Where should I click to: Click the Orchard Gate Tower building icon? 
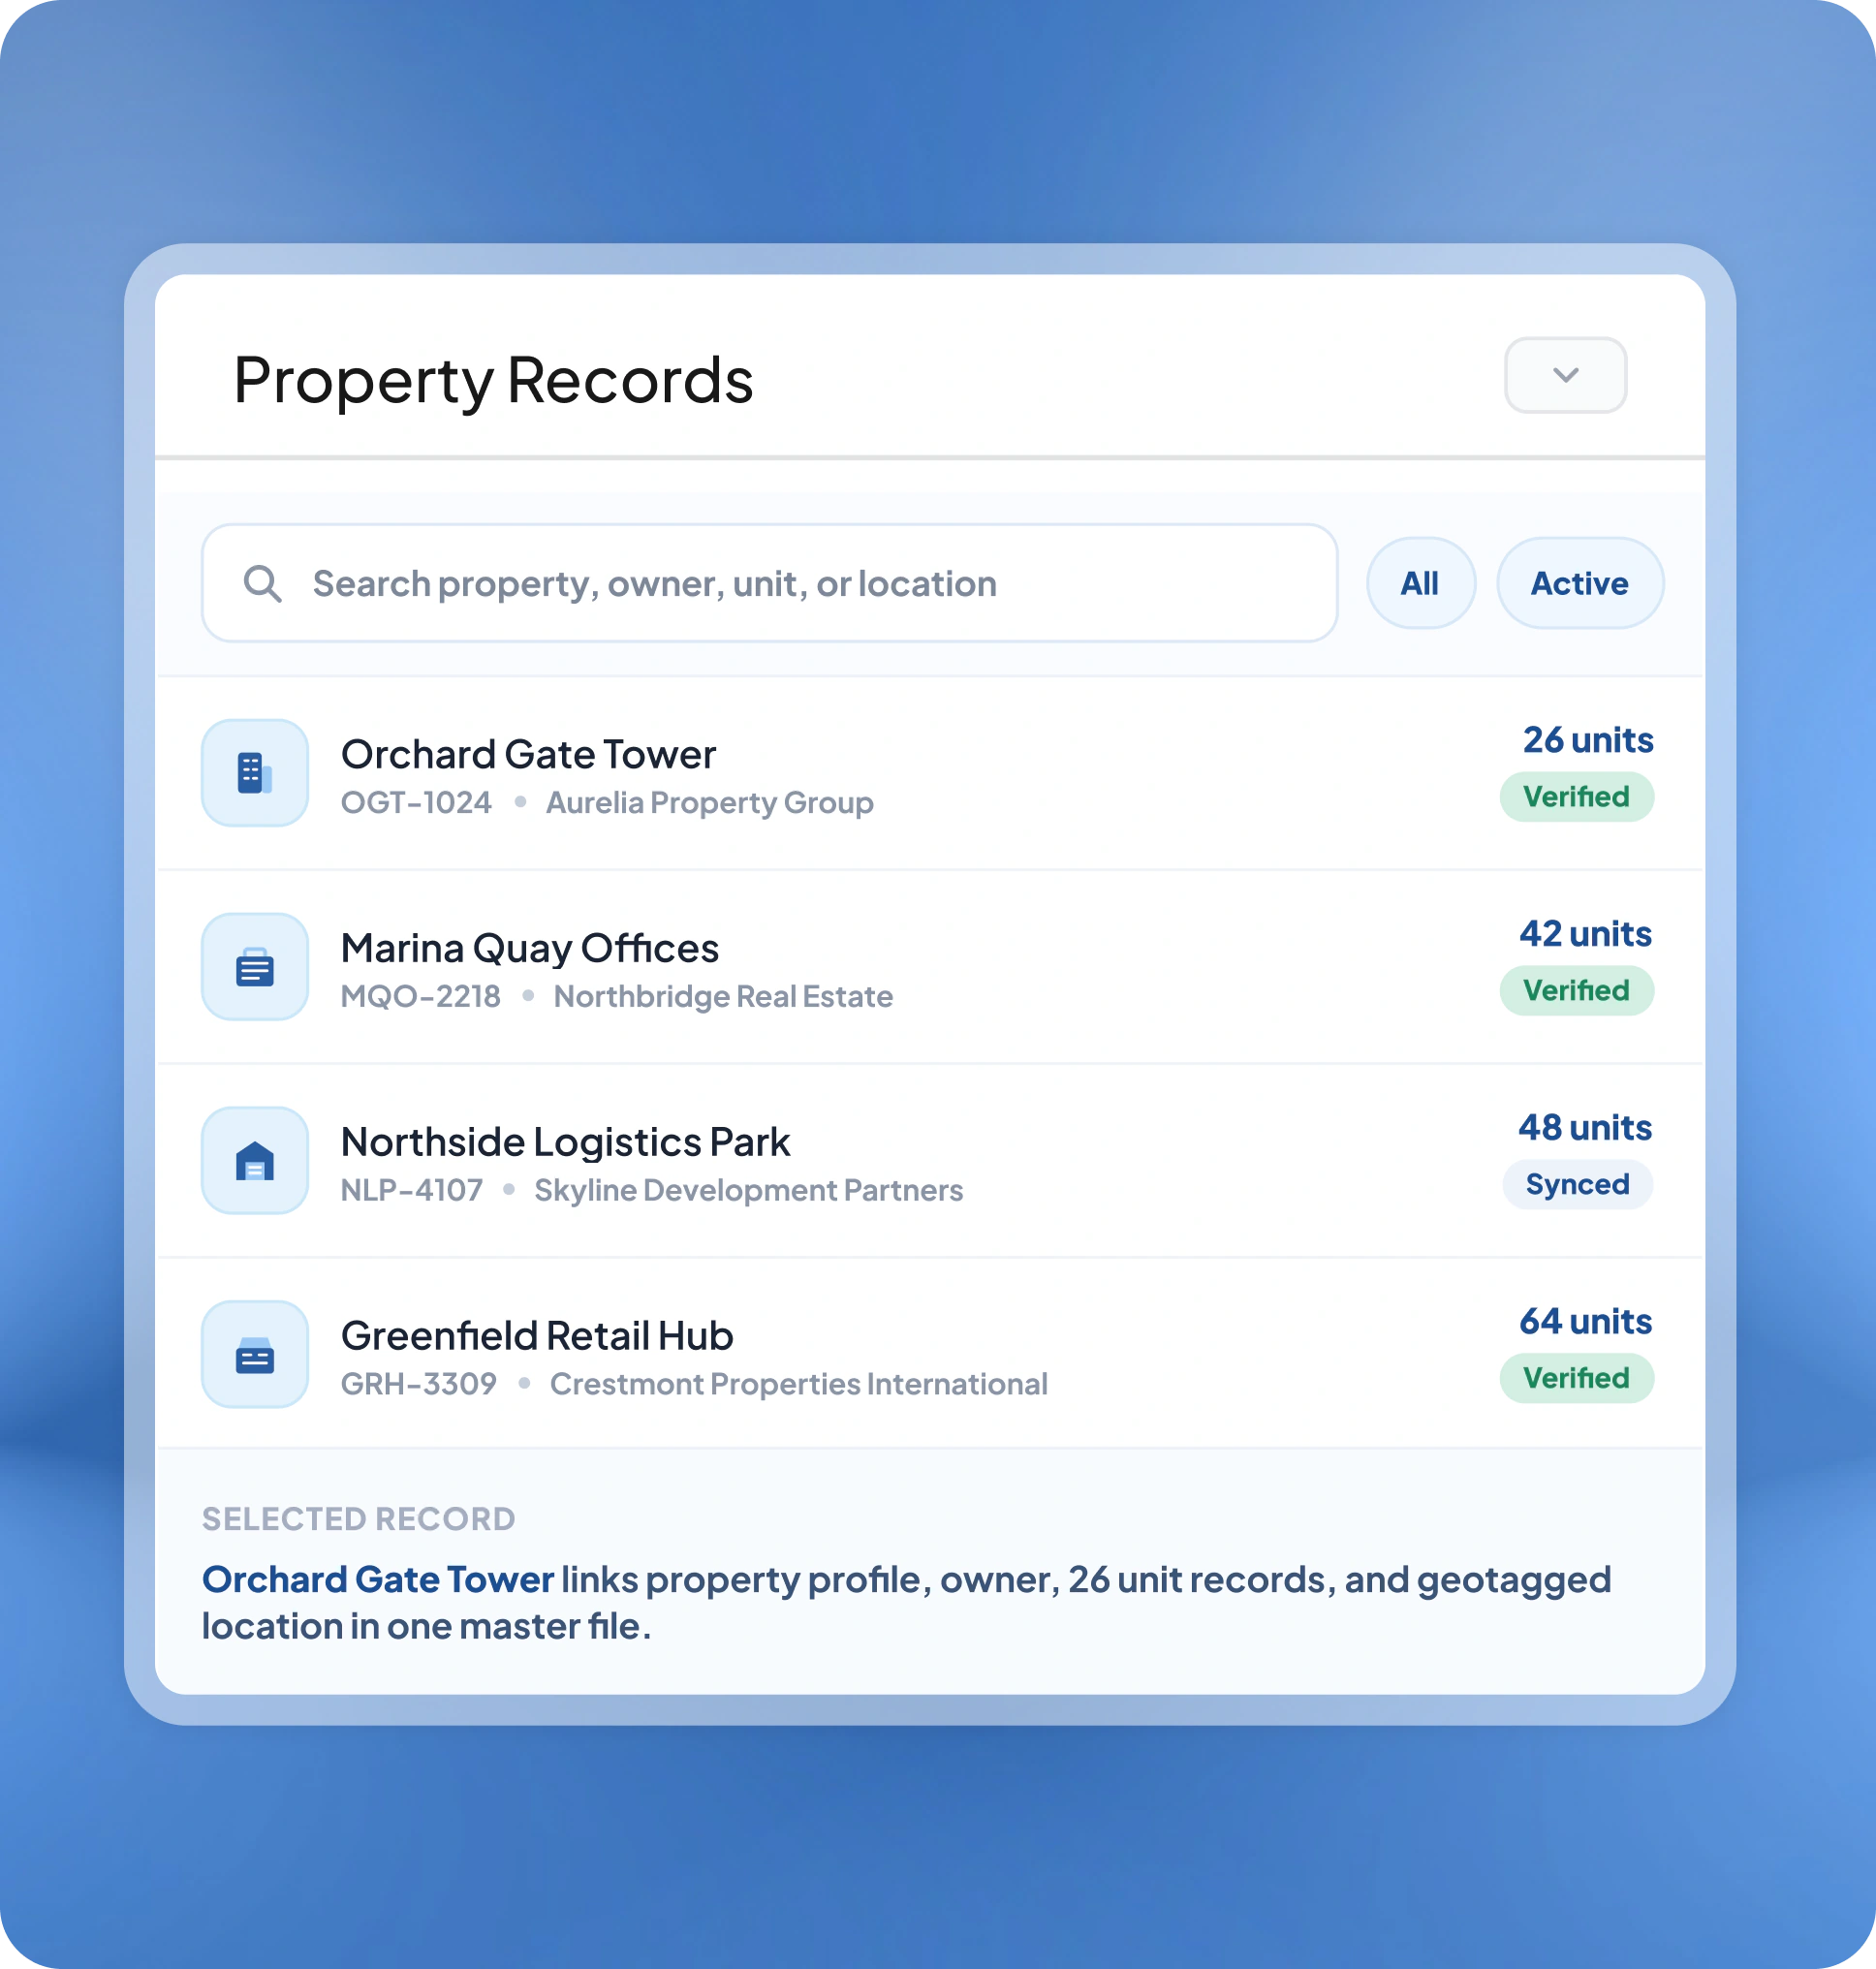pyautogui.click(x=254, y=773)
